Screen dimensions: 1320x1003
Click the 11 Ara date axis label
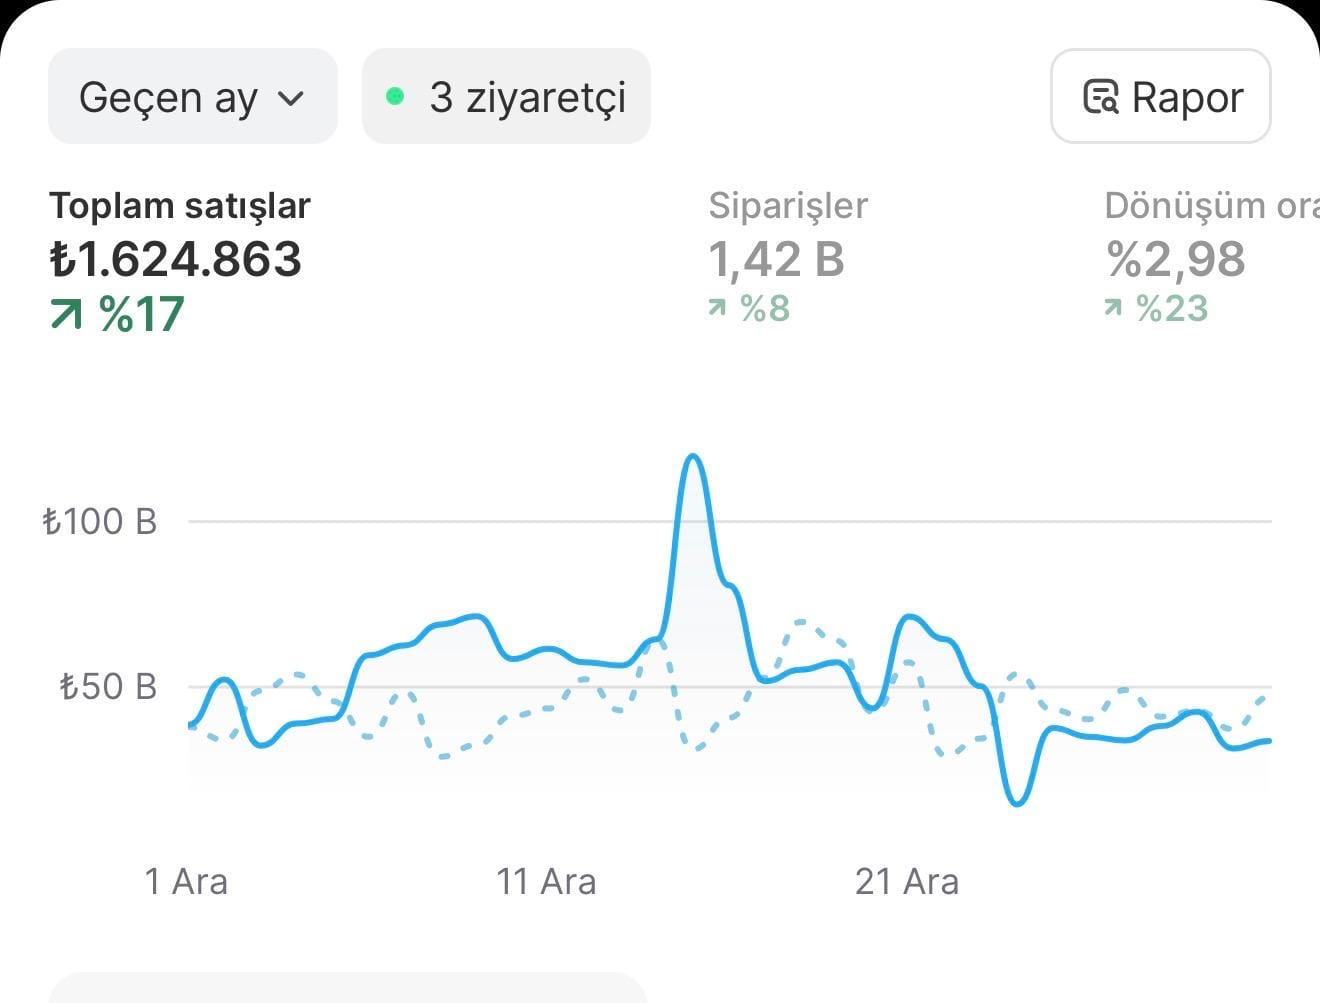point(546,882)
